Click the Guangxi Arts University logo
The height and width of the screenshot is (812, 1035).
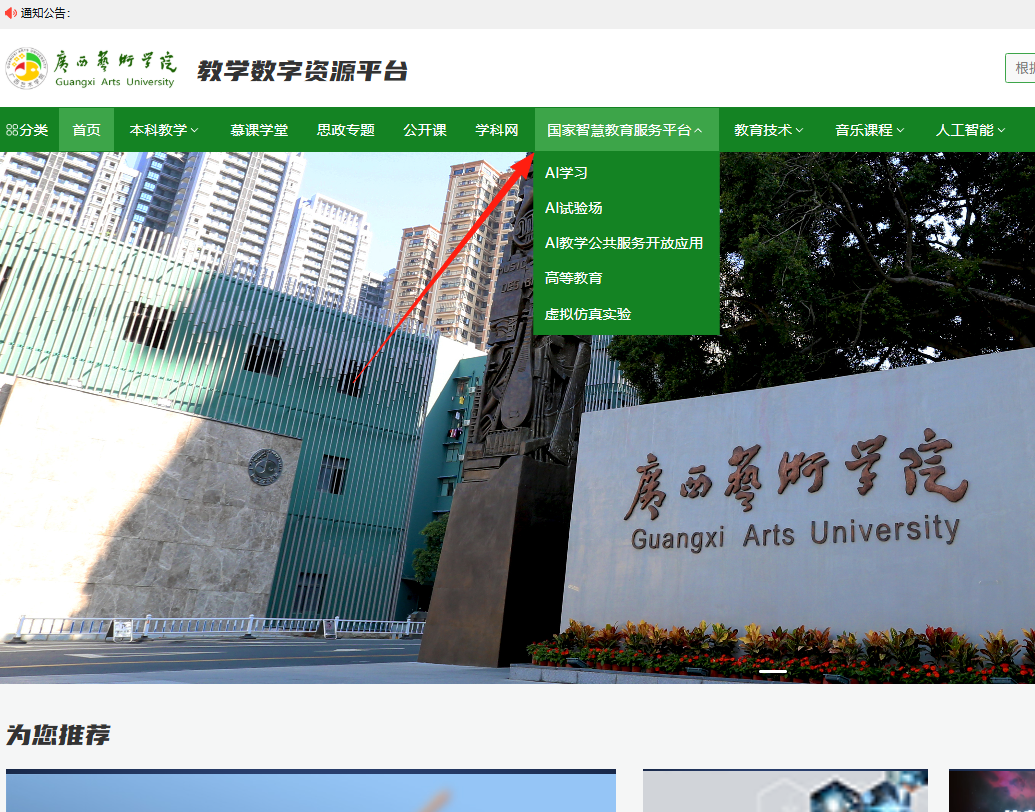[x=27, y=67]
